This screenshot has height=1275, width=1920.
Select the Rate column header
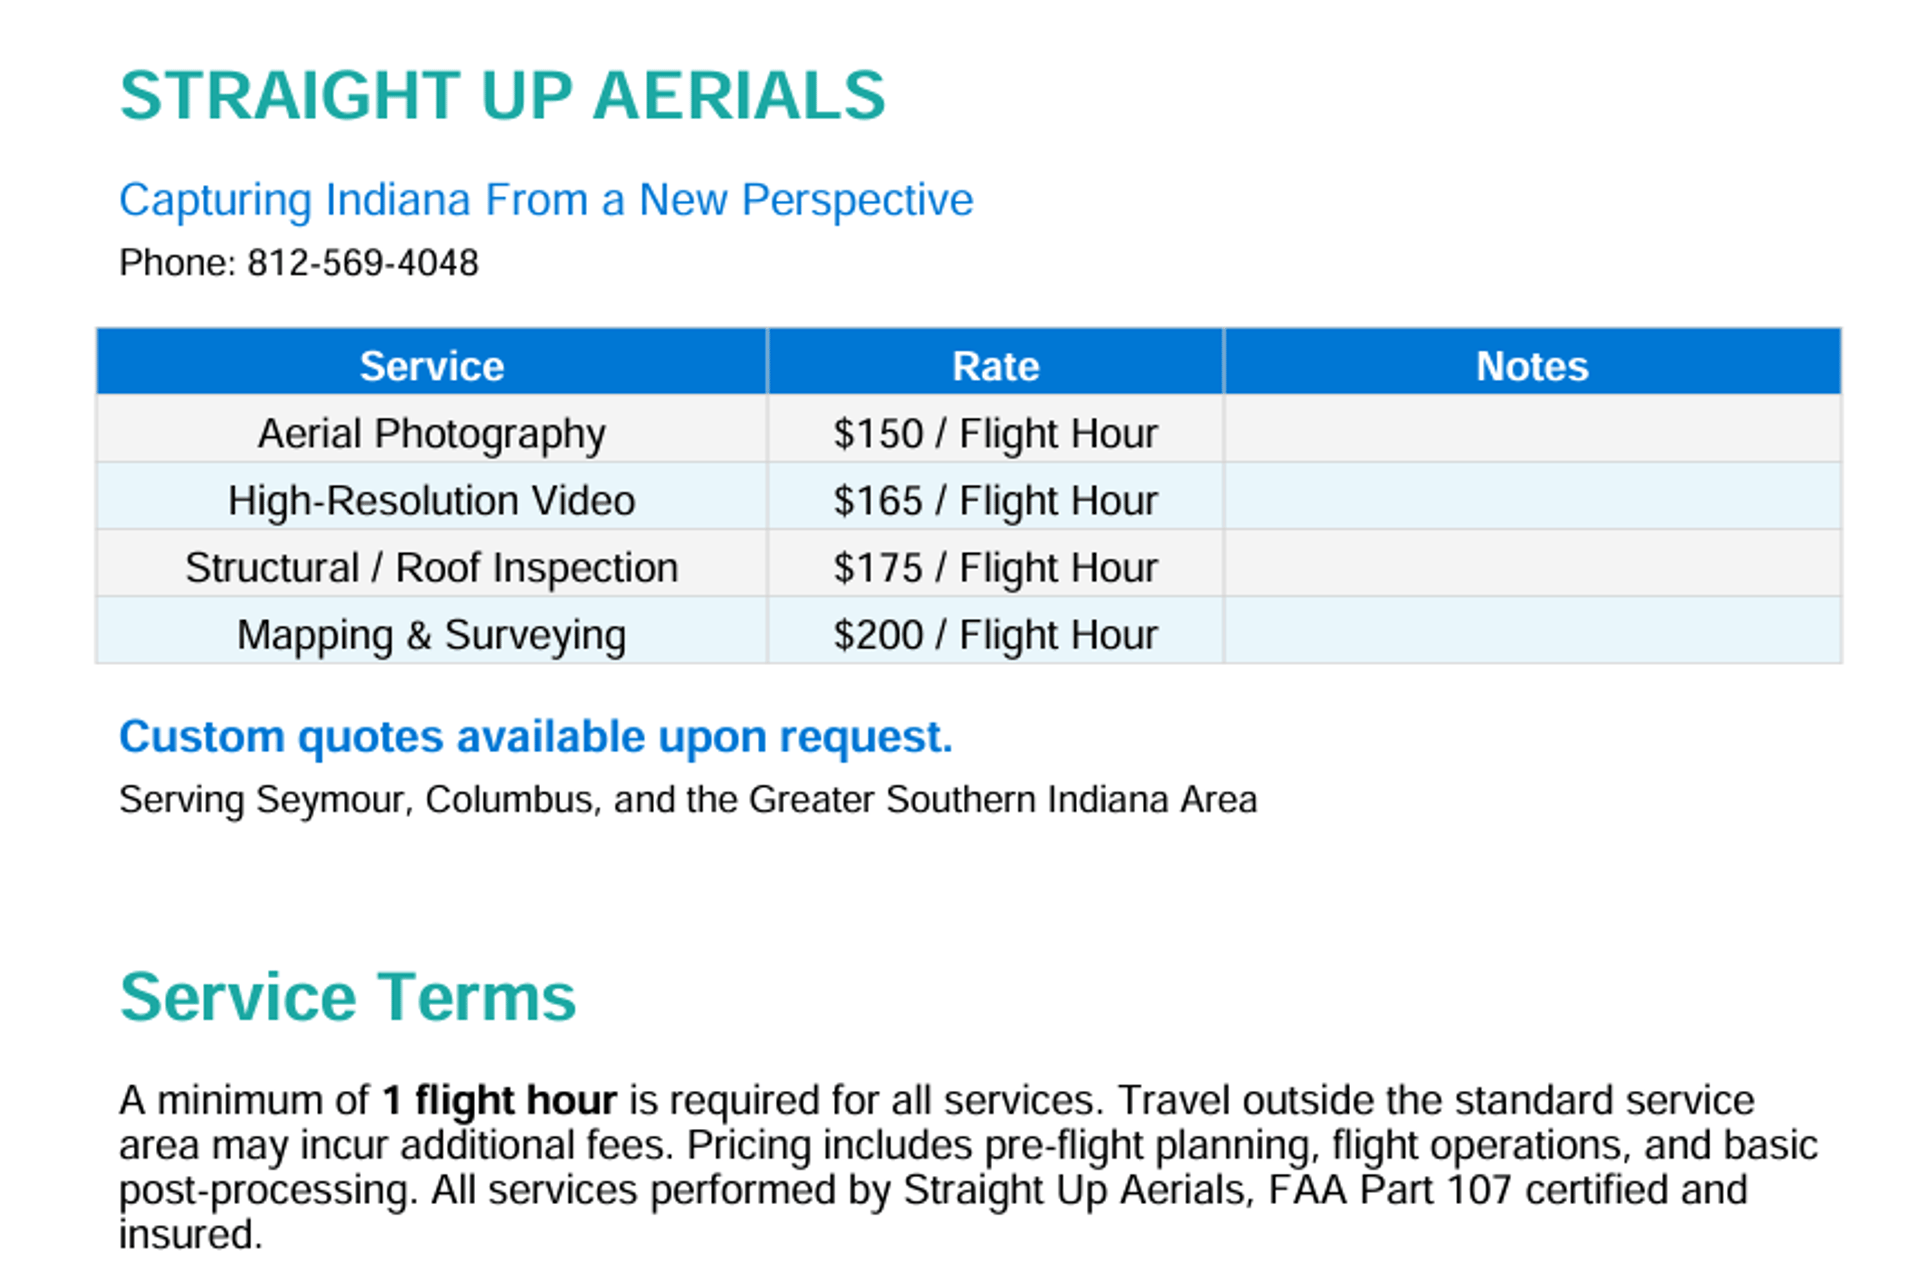tap(995, 366)
